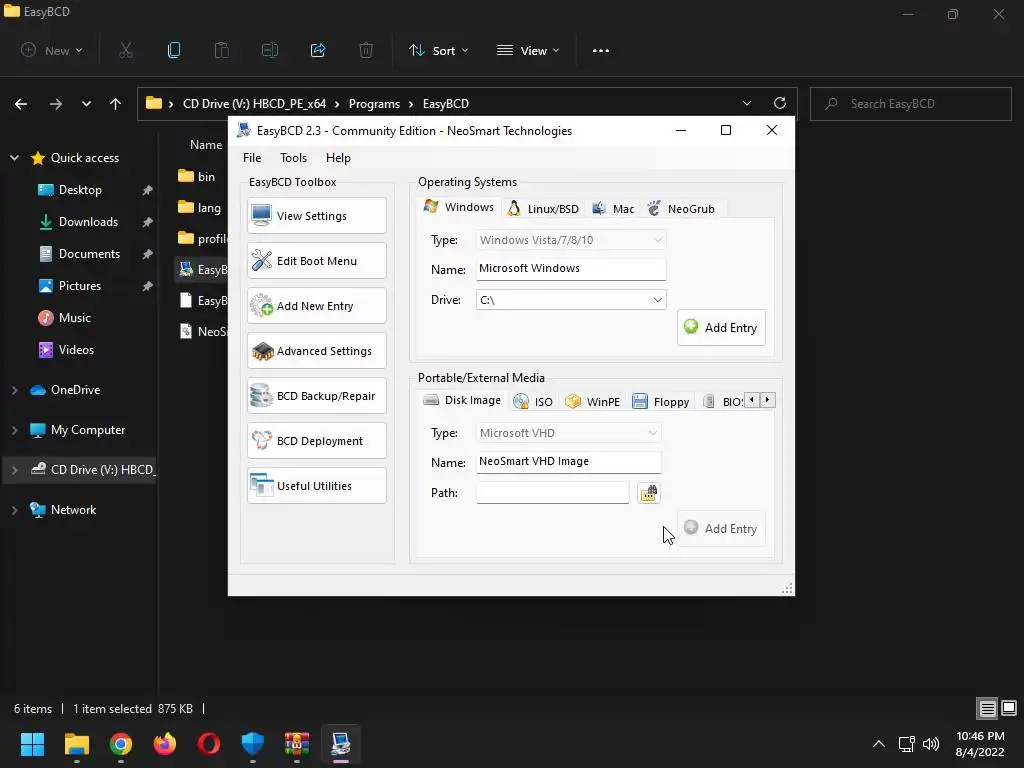Viewport: 1024px width, 768px height.
Task: Open the New dropdown in Explorer
Action: pos(52,50)
